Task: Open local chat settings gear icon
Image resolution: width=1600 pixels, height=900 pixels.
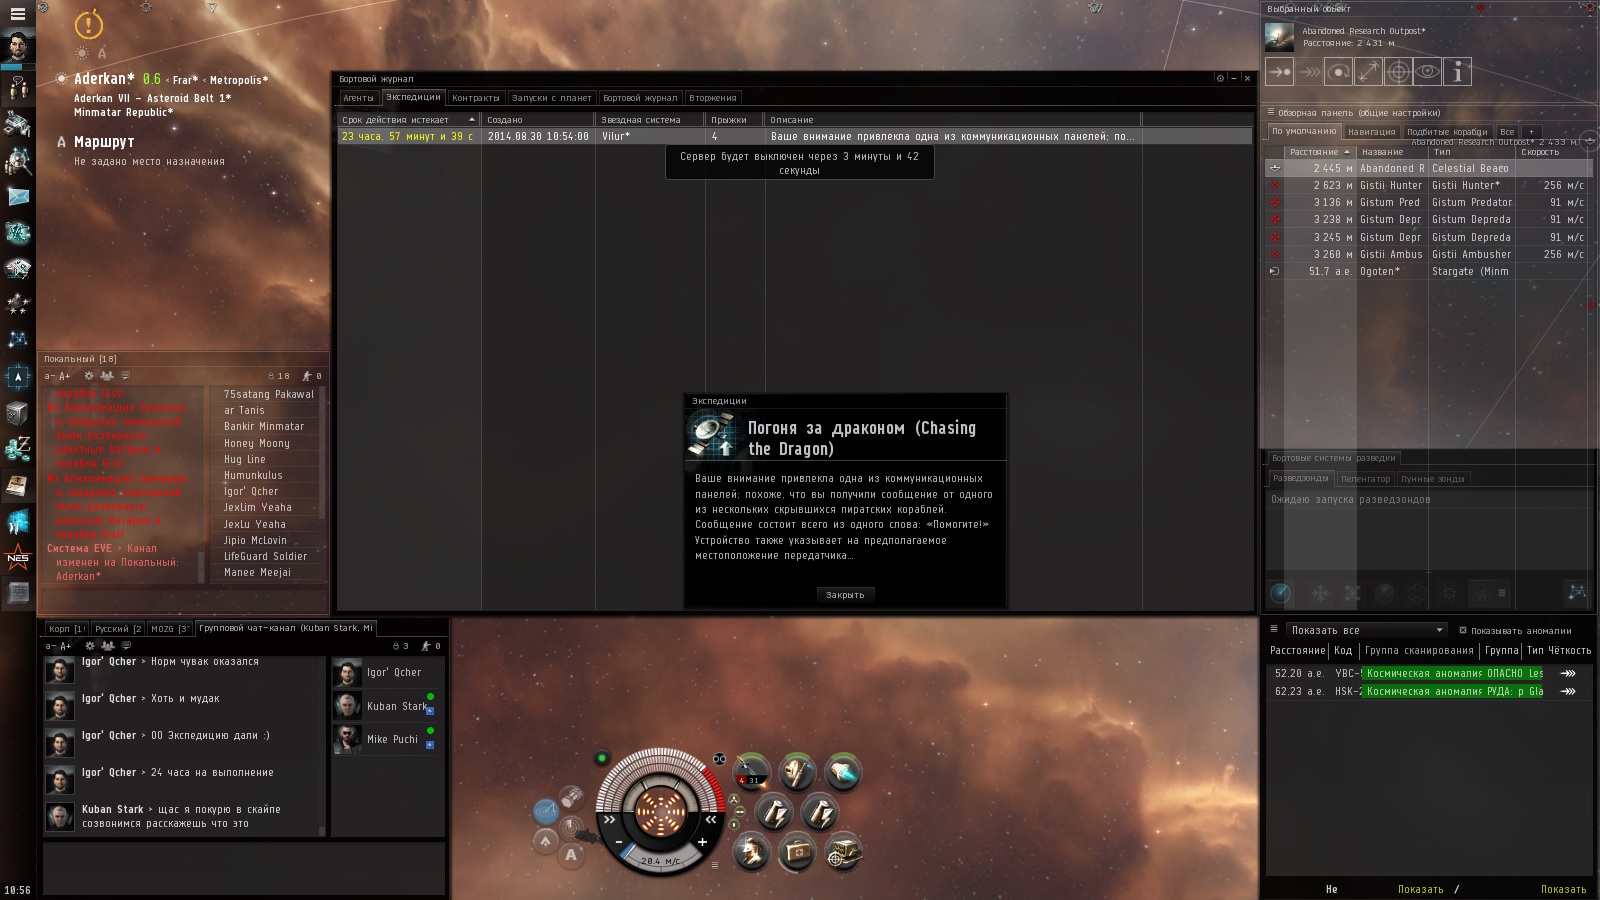Action: 89,376
